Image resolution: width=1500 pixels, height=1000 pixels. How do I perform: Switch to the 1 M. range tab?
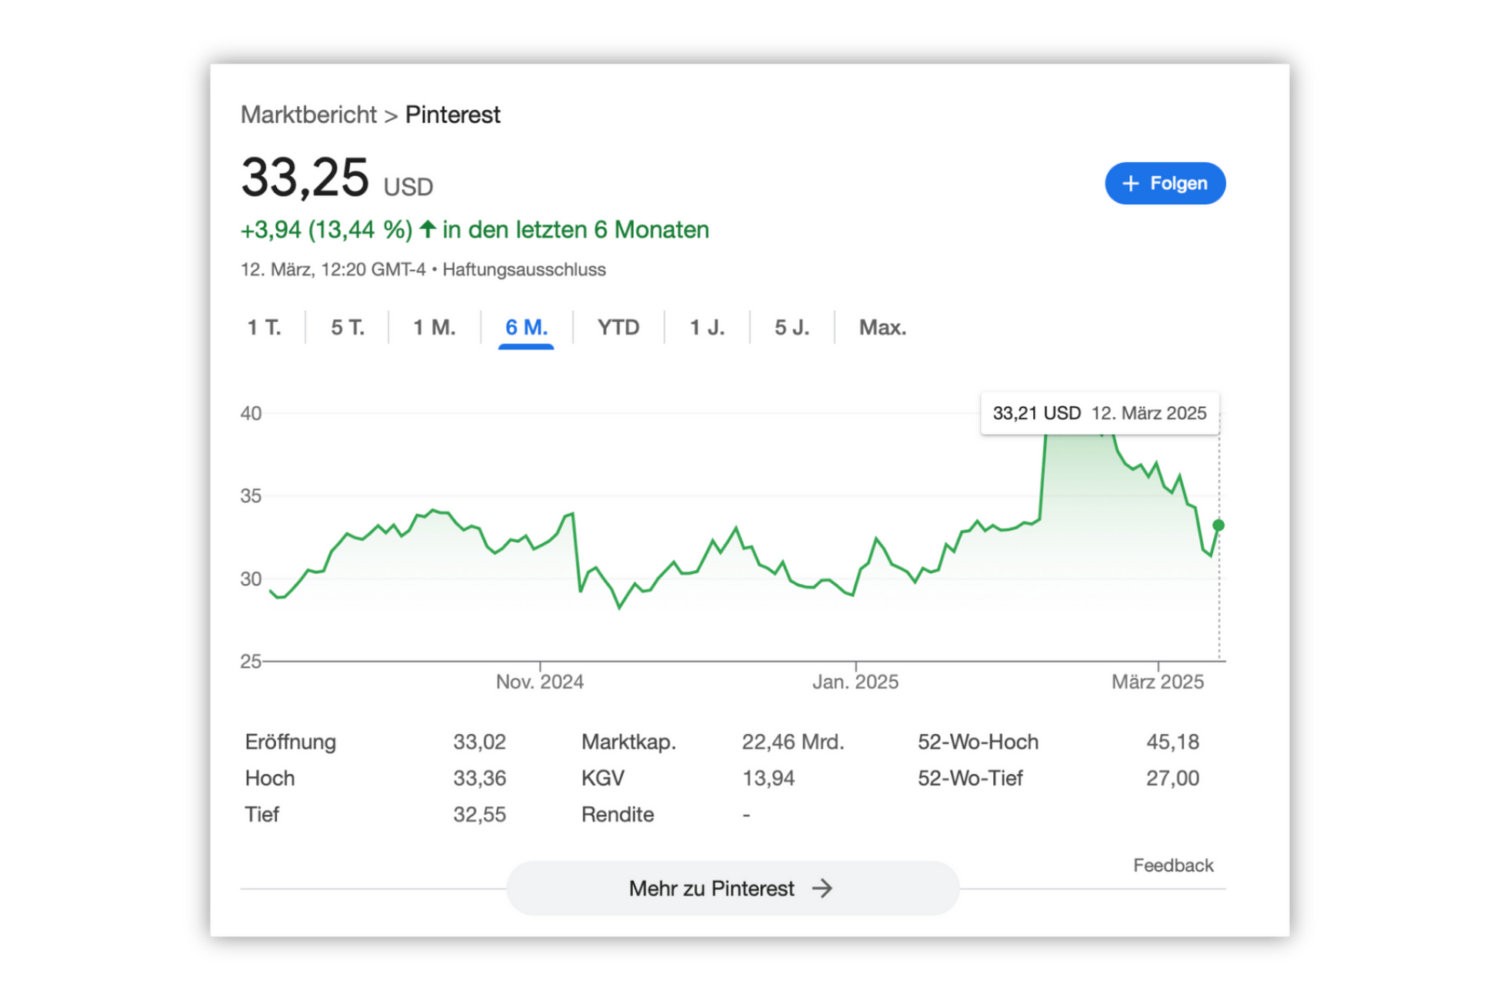click(x=435, y=327)
